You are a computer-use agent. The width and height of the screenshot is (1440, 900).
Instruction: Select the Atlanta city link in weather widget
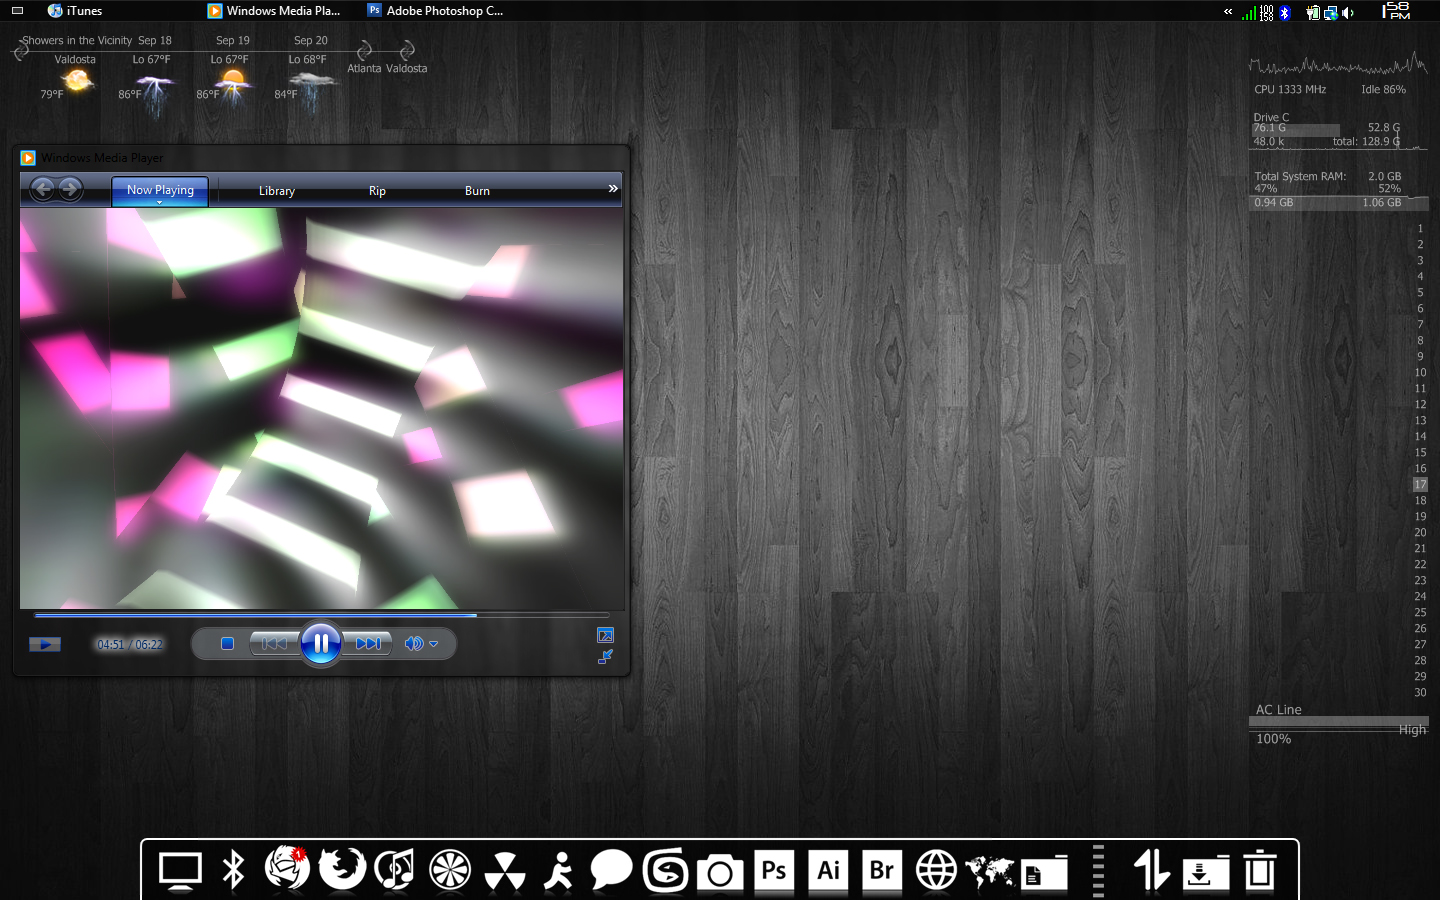pyautogui.click(x=364, y=69)
